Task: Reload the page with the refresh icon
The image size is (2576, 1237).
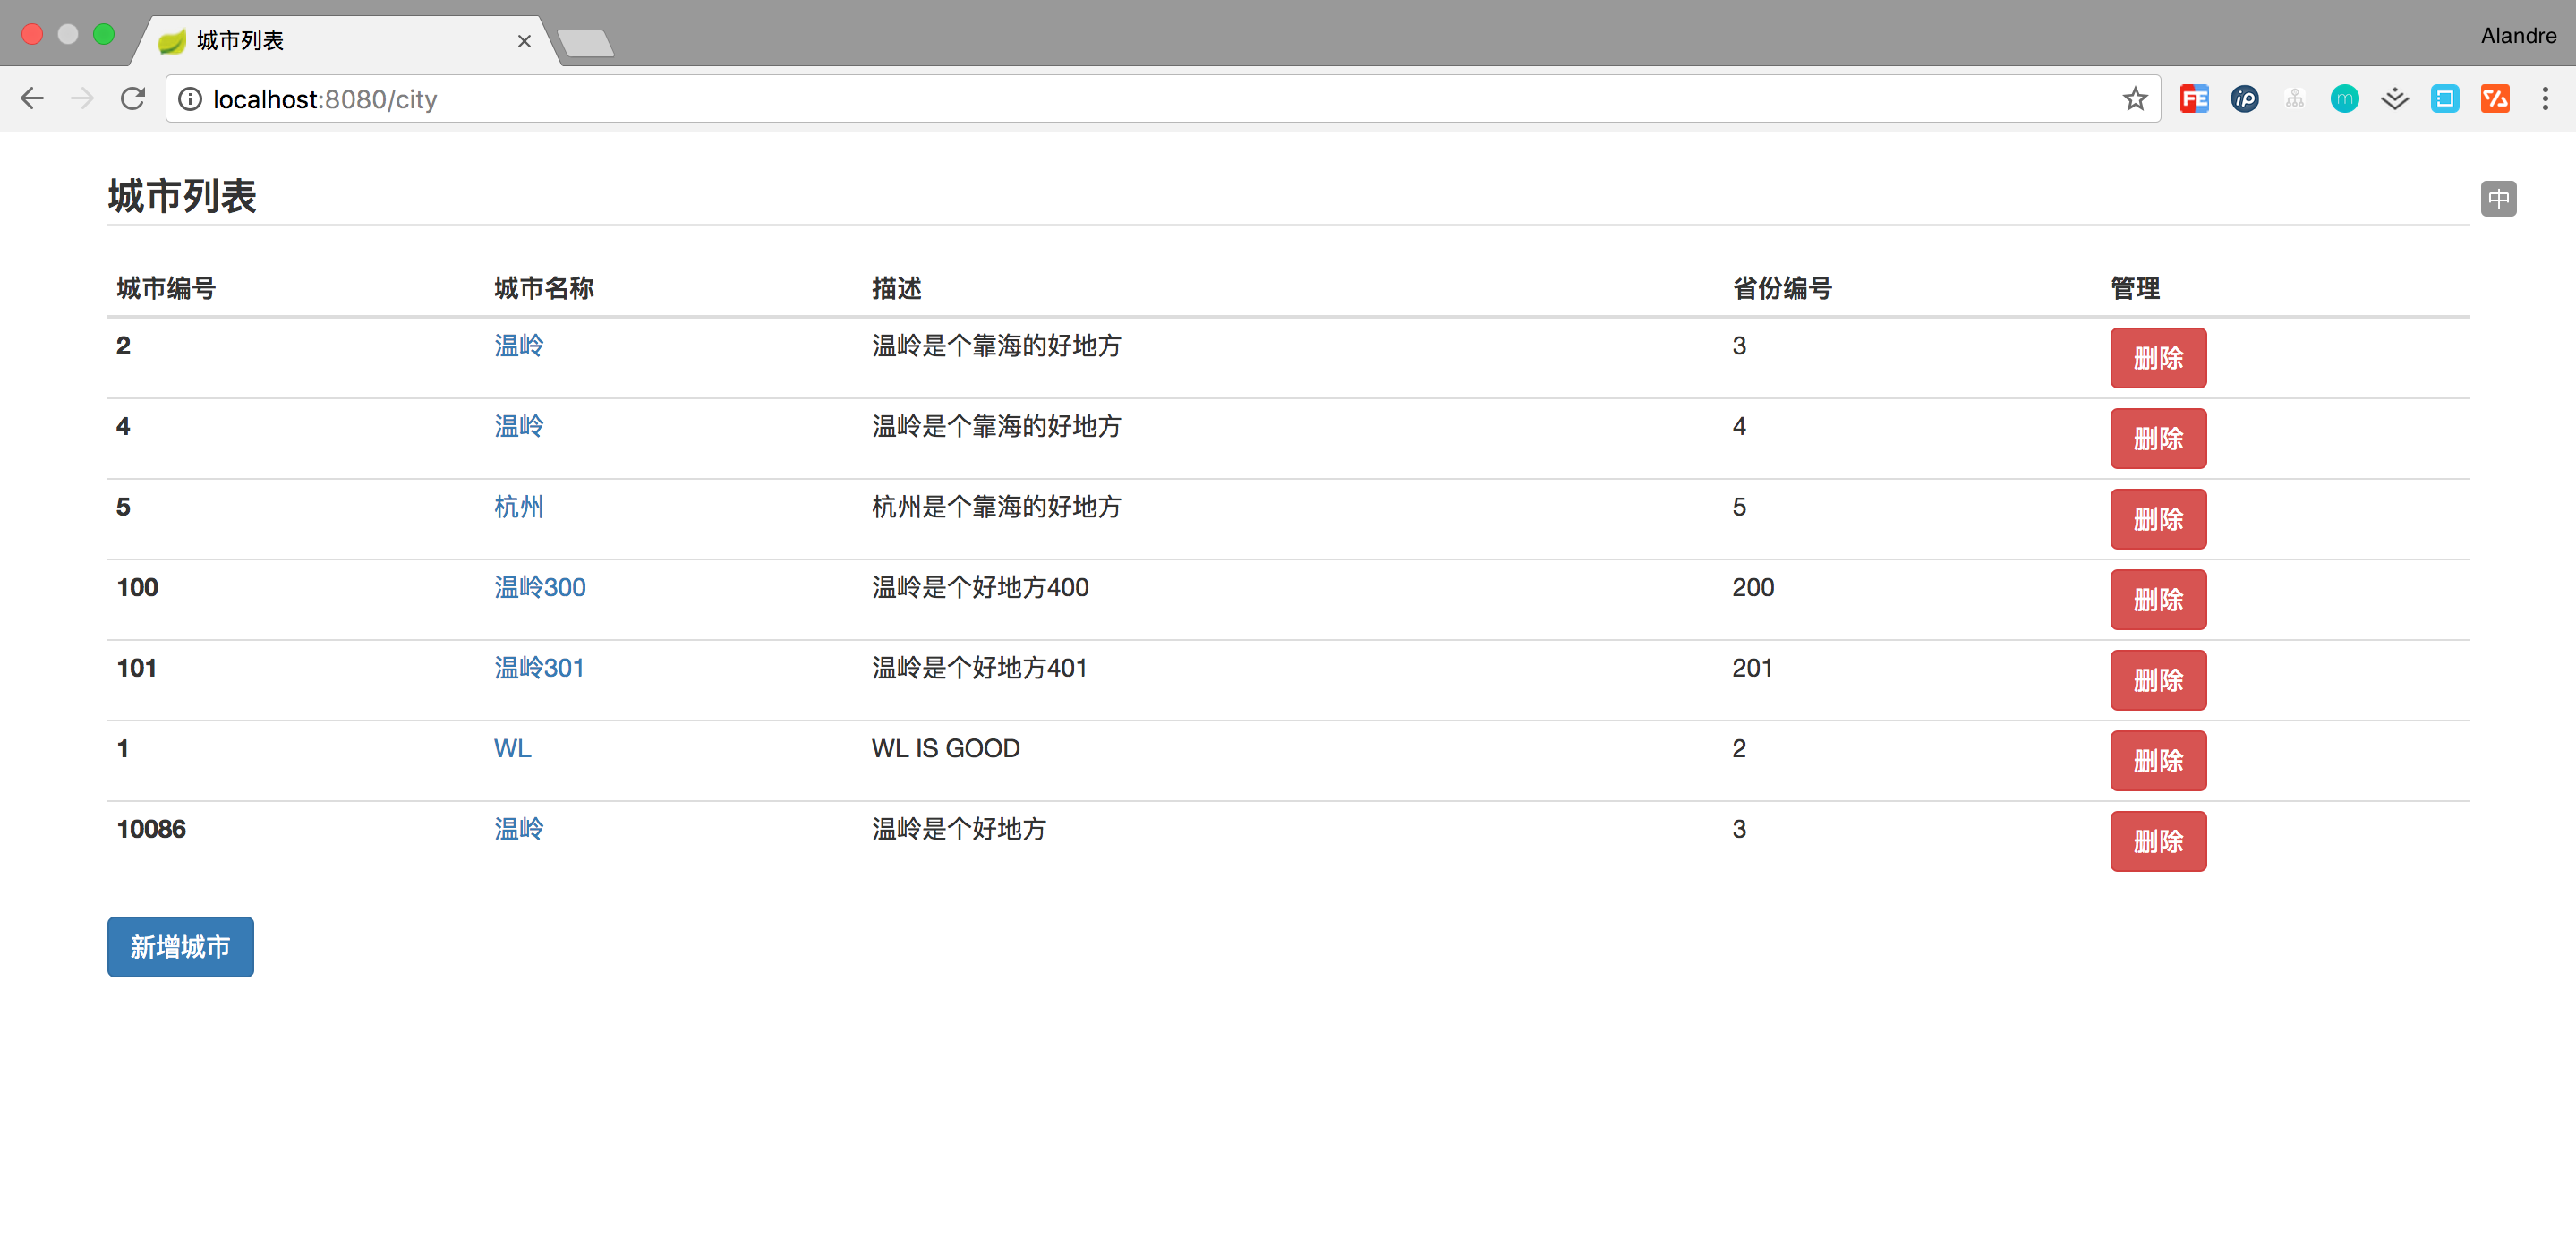Action: coord(133,98)
